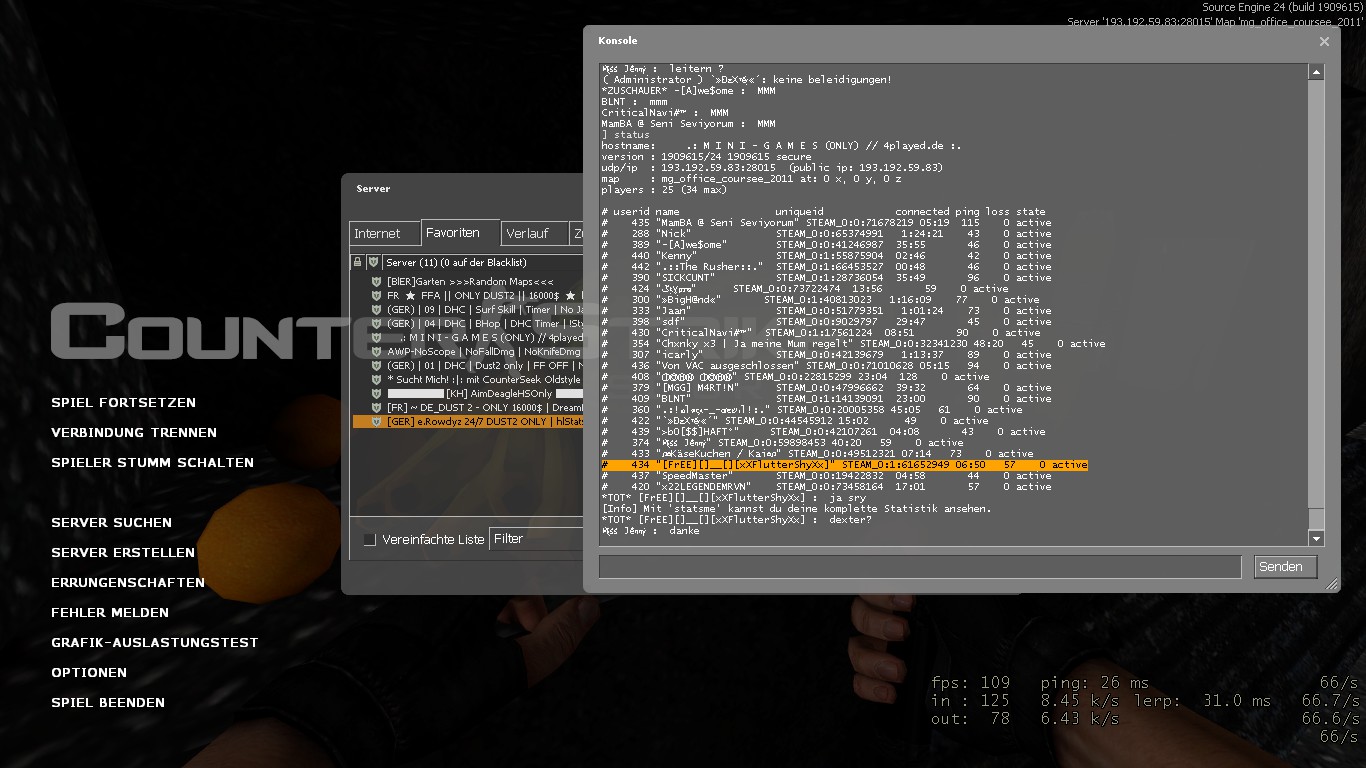This screenshot has width=1366, height=768.
Task: Open Spieler stumm schalten
Action: pos(152,463)
